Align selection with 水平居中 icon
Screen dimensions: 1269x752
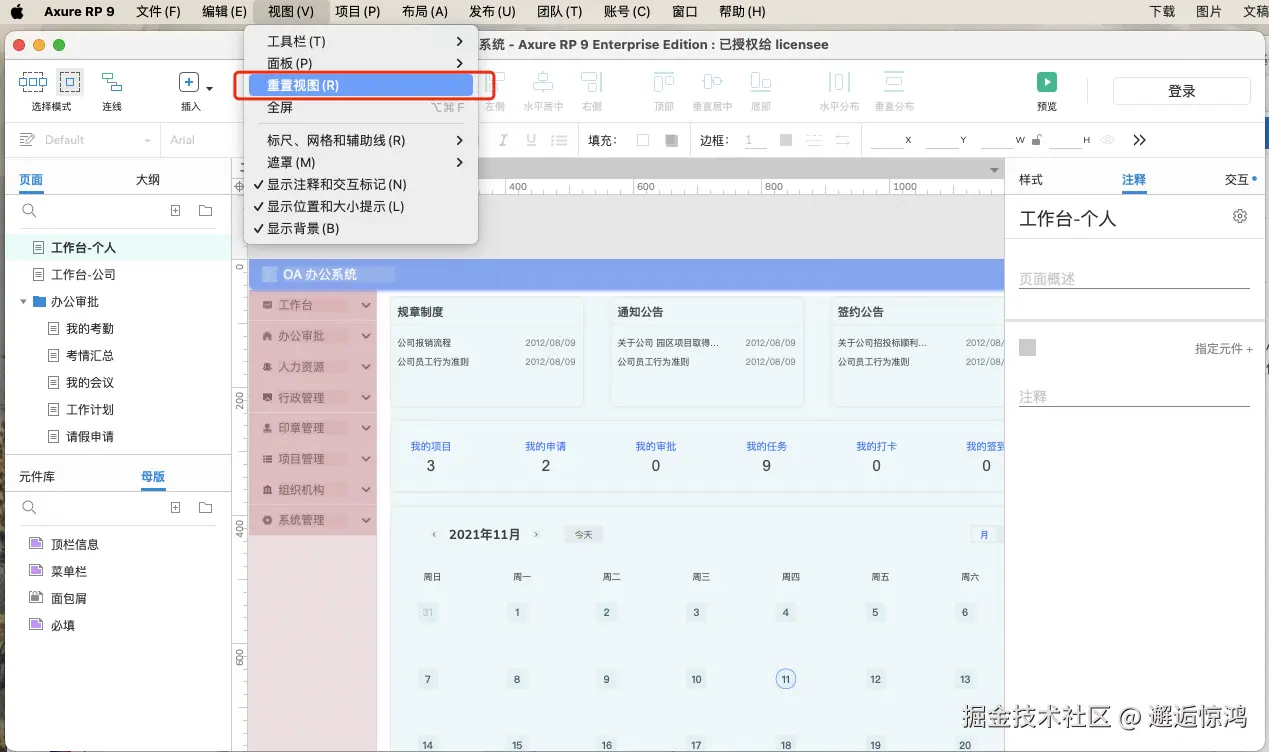pyautogui.click(x=543, y=82)
